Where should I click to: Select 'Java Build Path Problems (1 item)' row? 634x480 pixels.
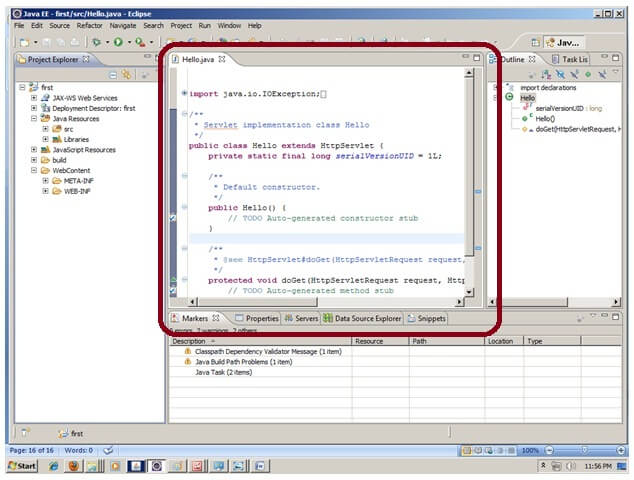coord(243,362)
